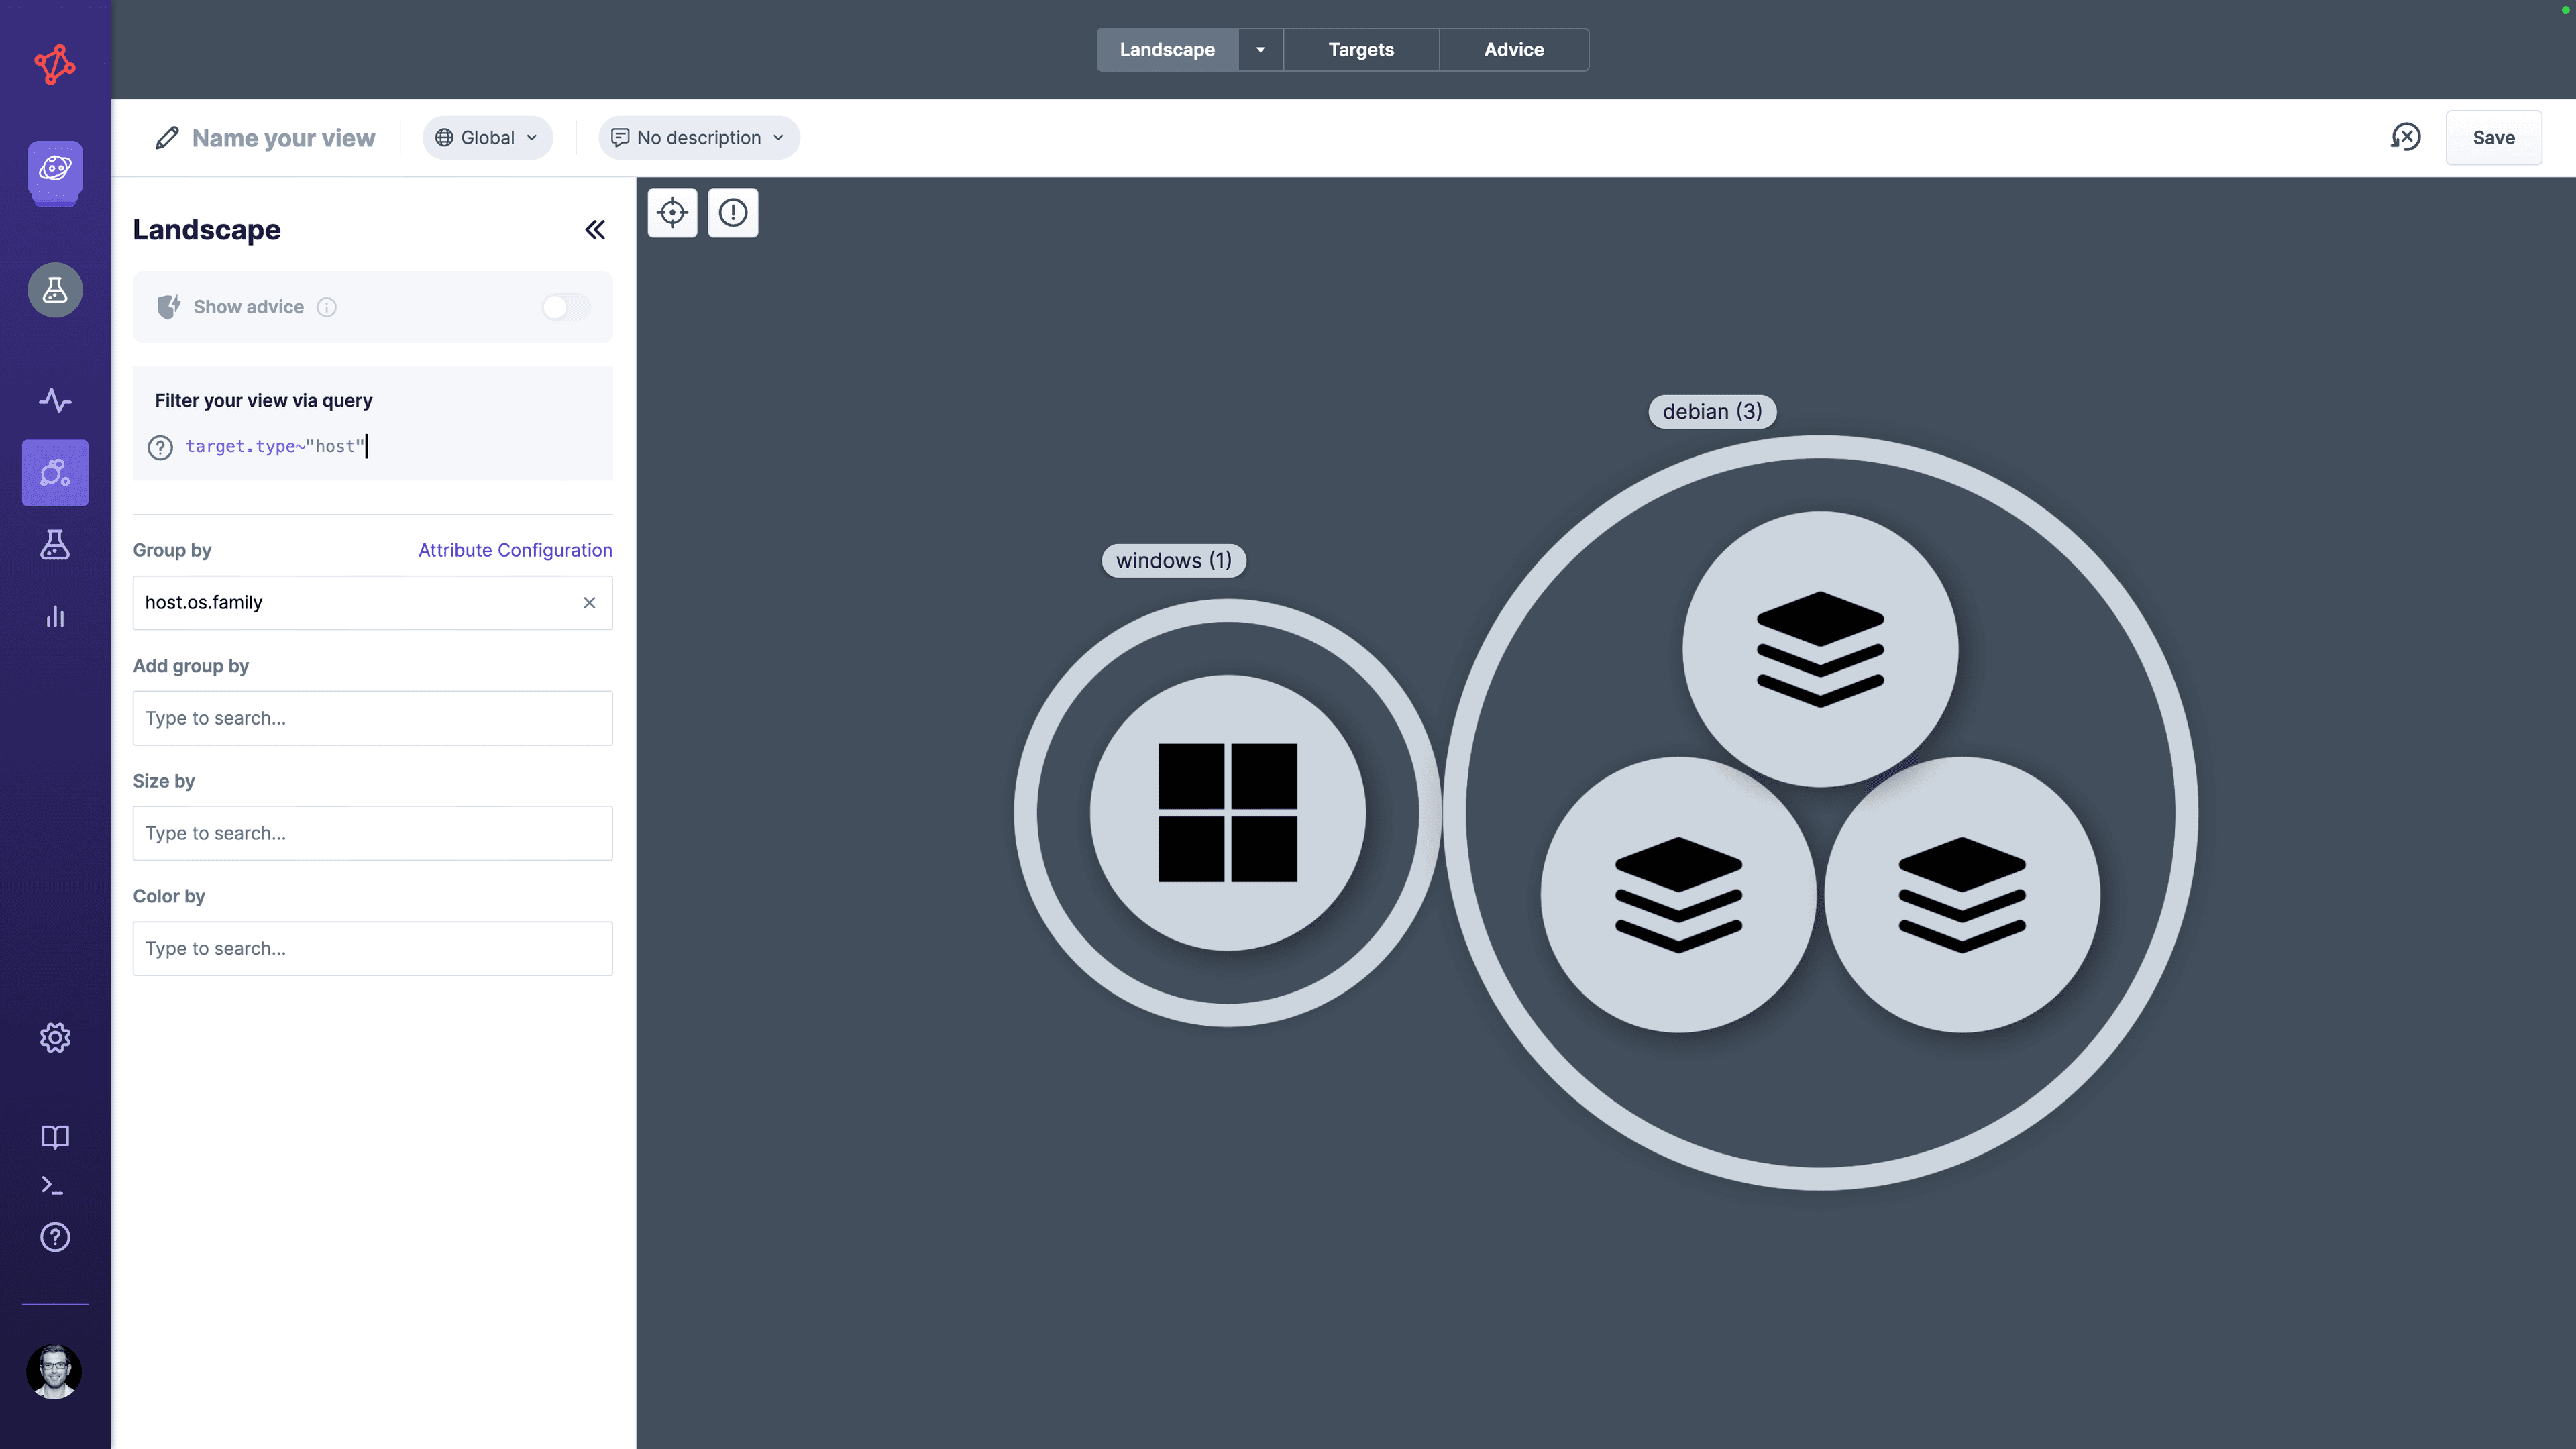
Task: Collapse the Landscape sidebar with the double chevron
Action: click(x=595, y=230)
